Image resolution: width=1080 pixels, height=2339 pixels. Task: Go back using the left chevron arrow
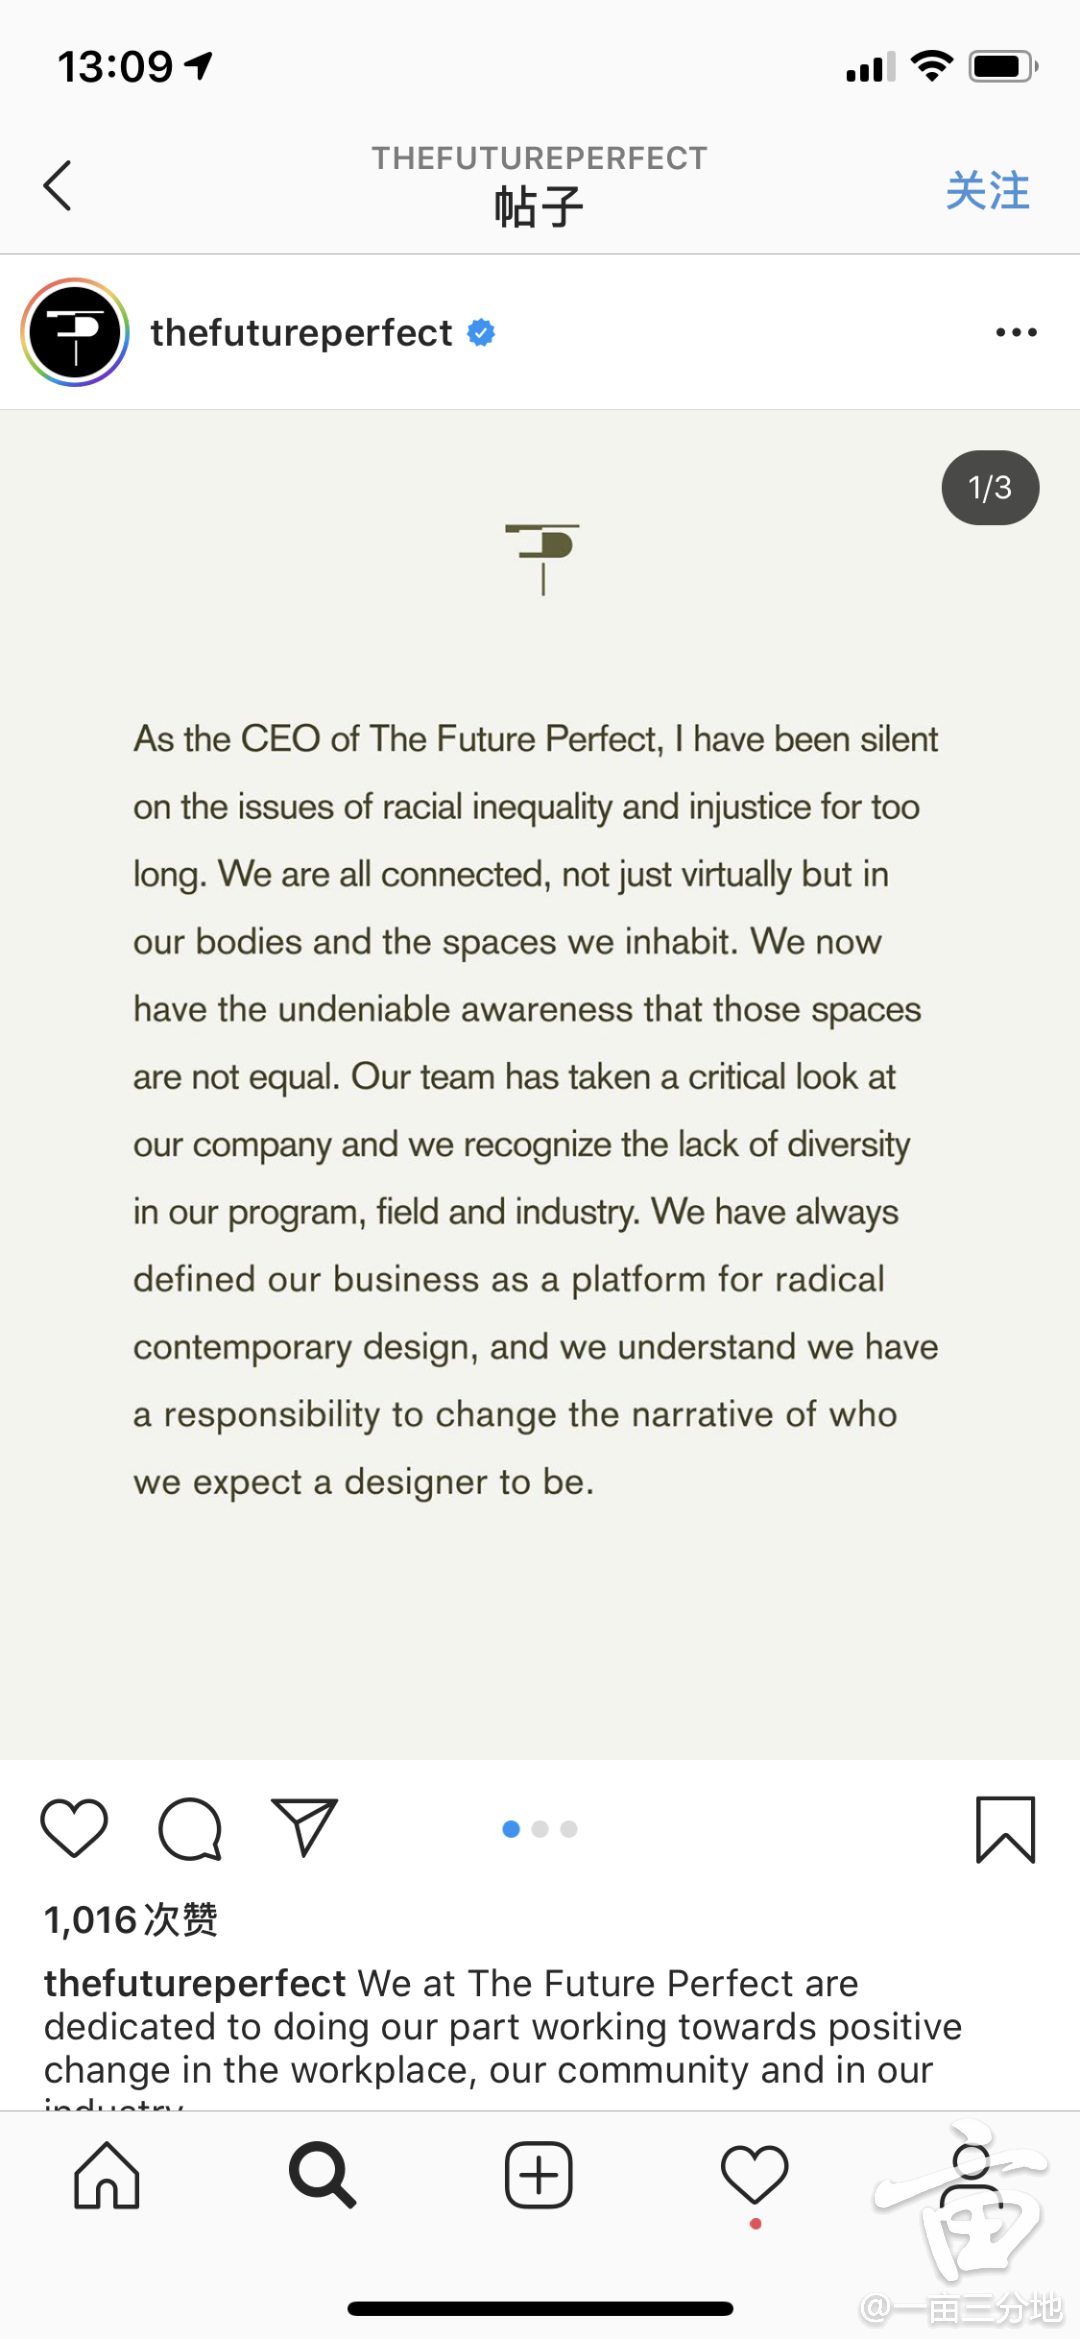click(x=58, y=186)
